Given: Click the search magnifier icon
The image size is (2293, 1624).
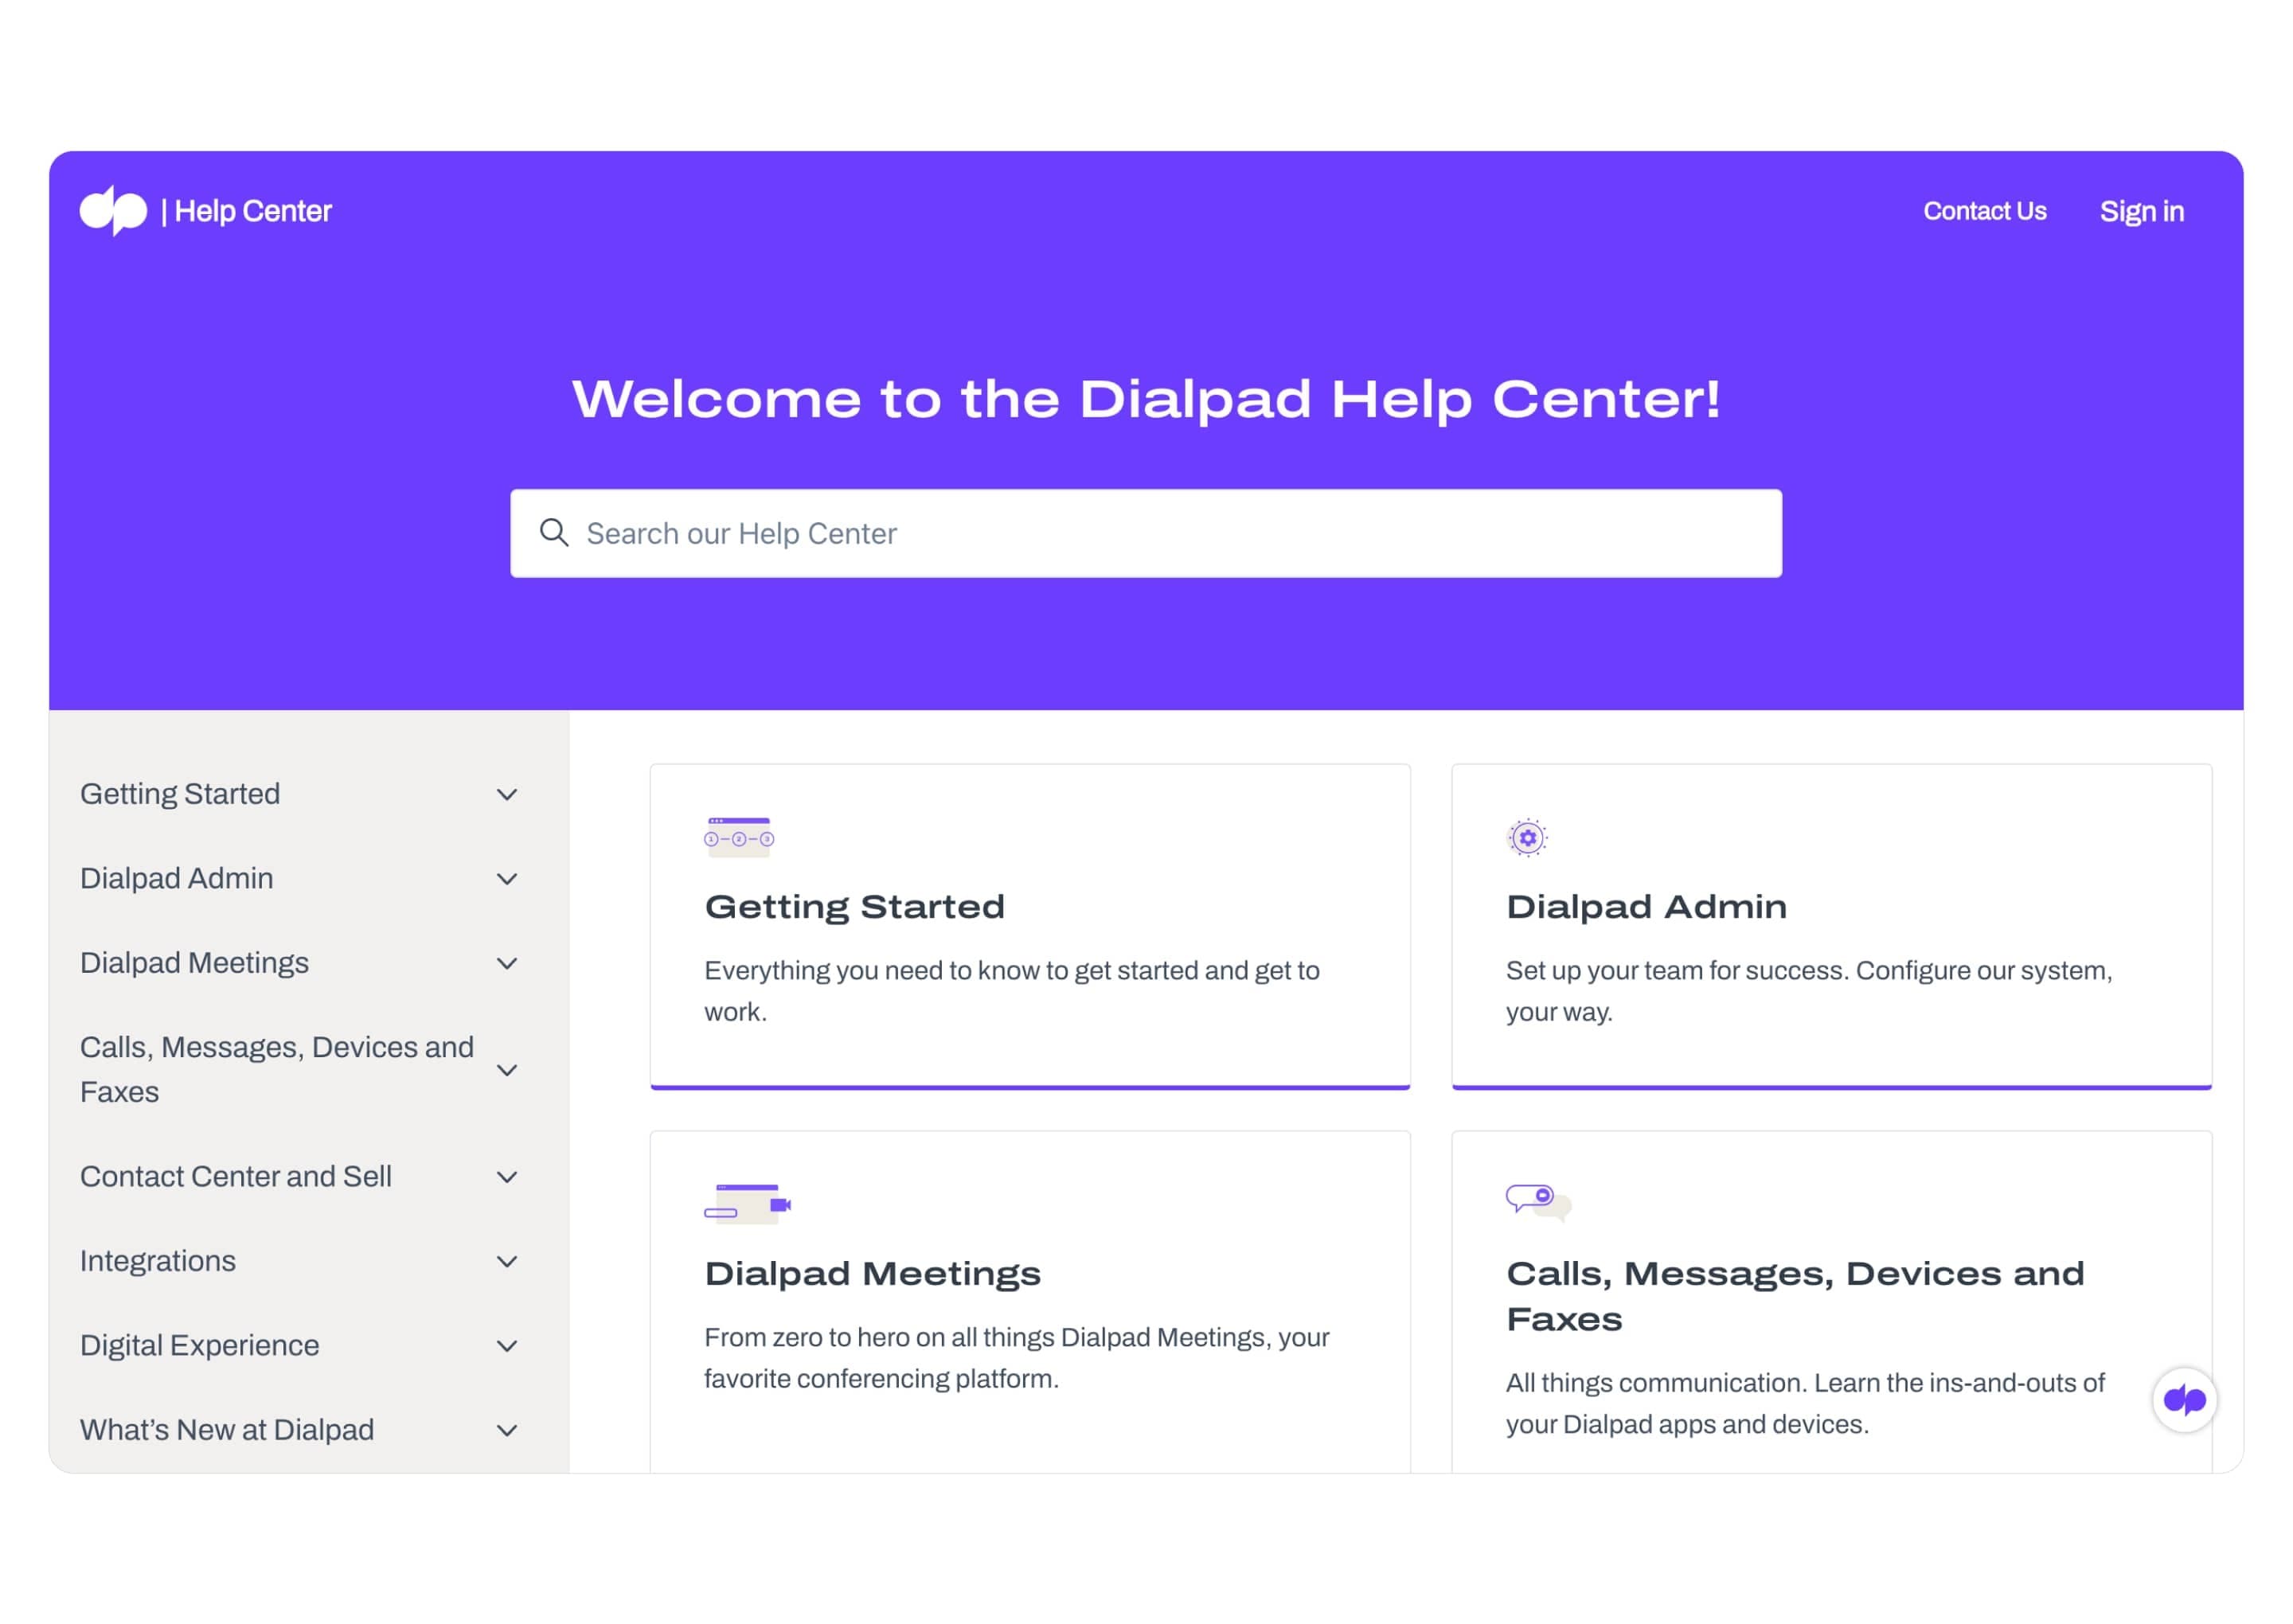Looking at the screenshot, I should click(x=553, y=533).
